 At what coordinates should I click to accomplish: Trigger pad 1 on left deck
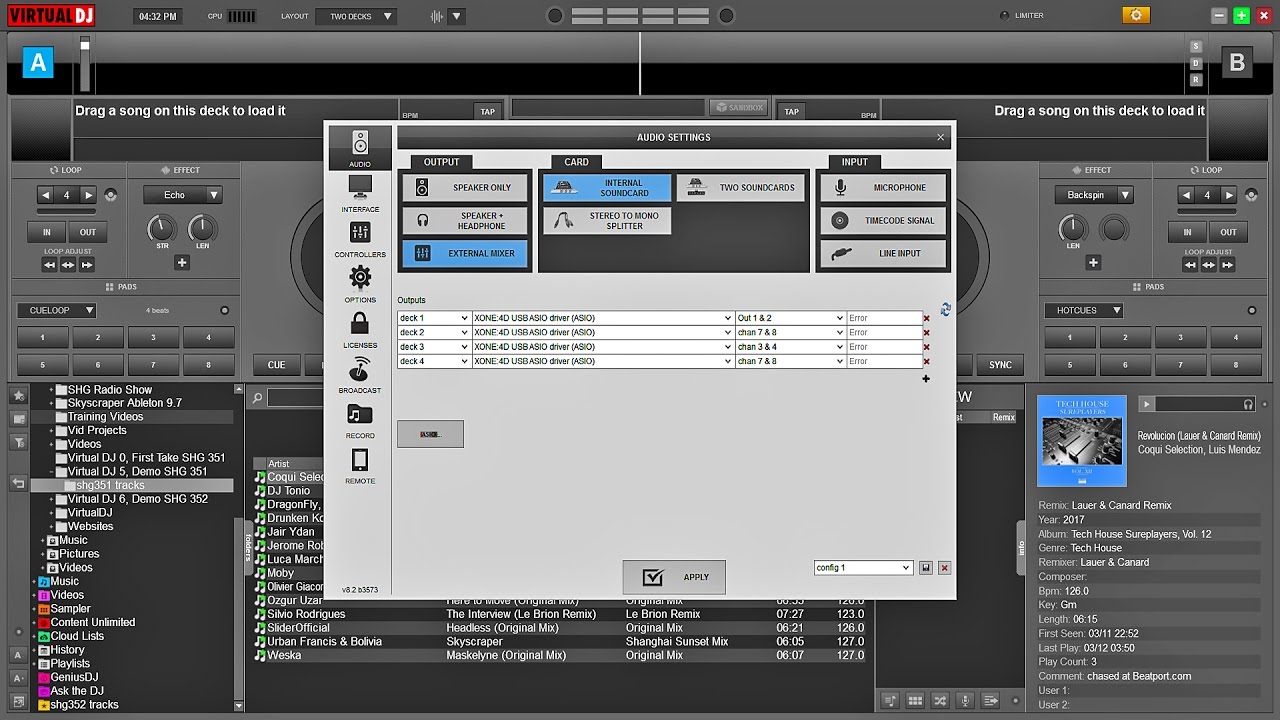tap(43, 338)
